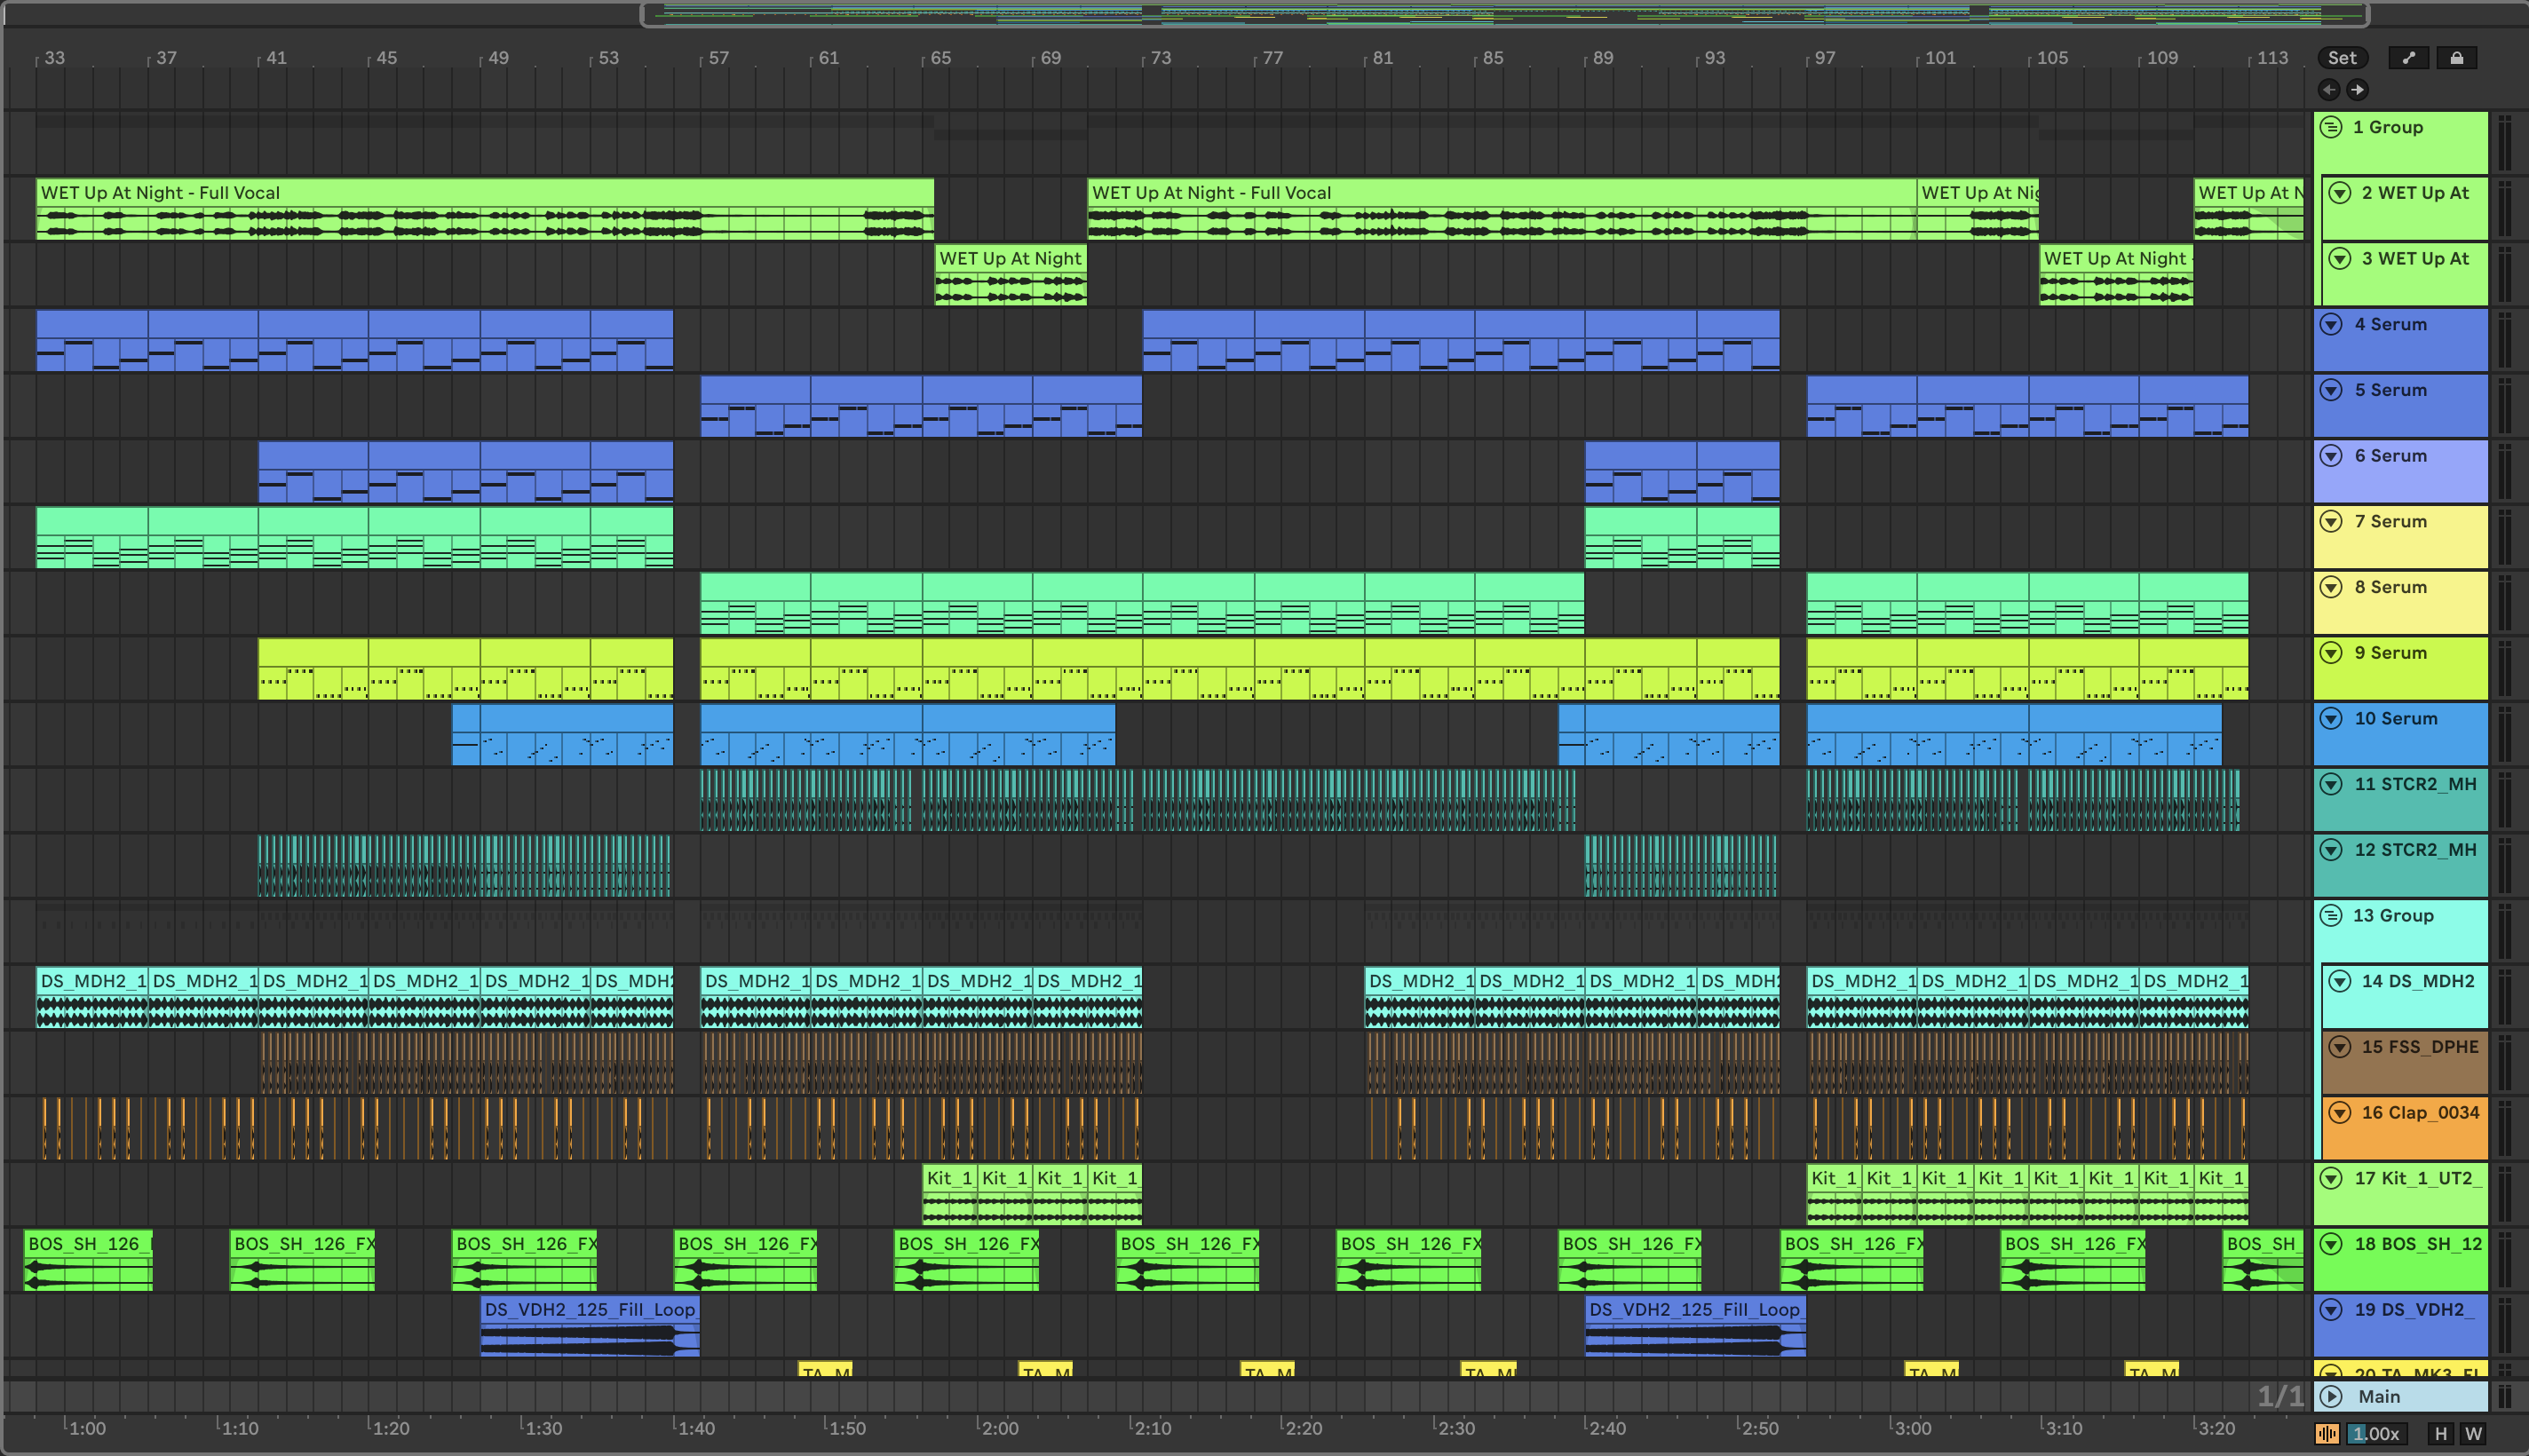Click the 13 Group track icon

pos(2331,915)
